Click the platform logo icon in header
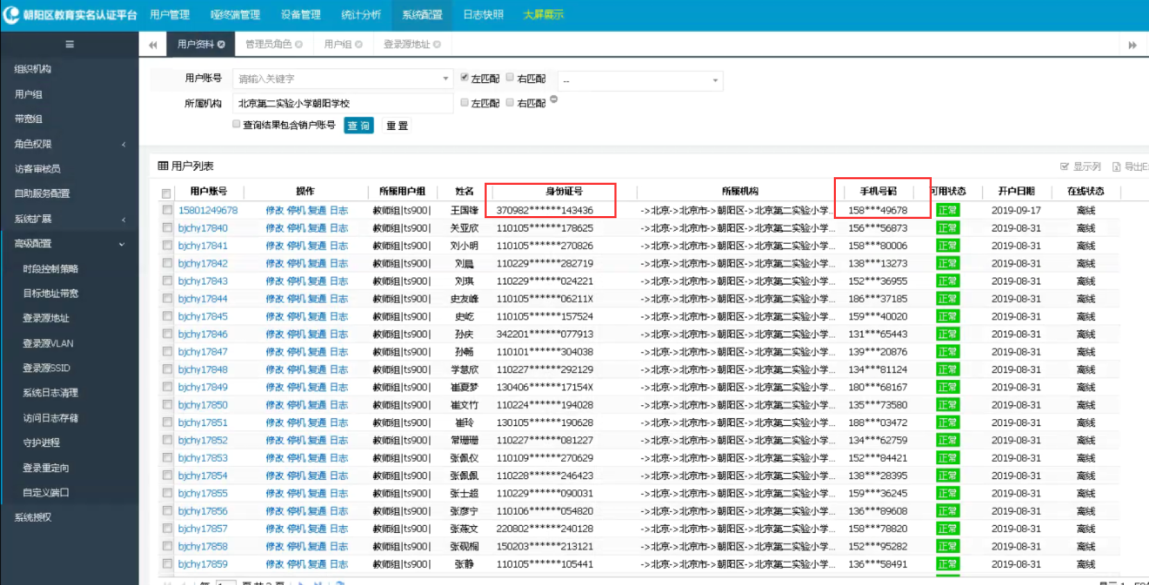This screenshot has height=585, width=1149. coord(12,15)
